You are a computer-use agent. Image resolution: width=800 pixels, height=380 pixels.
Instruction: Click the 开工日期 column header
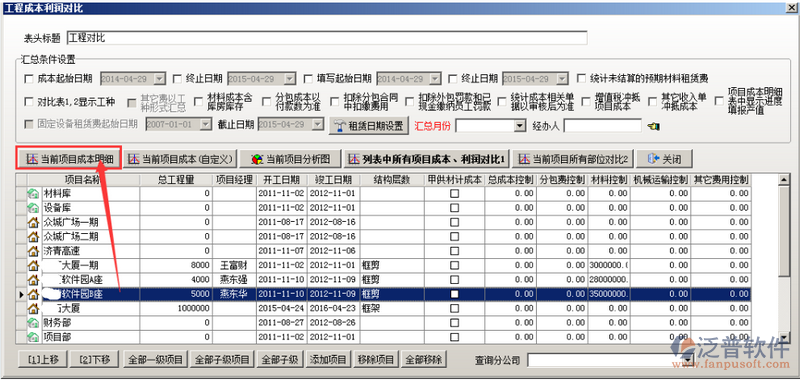[x=282, y=180]
